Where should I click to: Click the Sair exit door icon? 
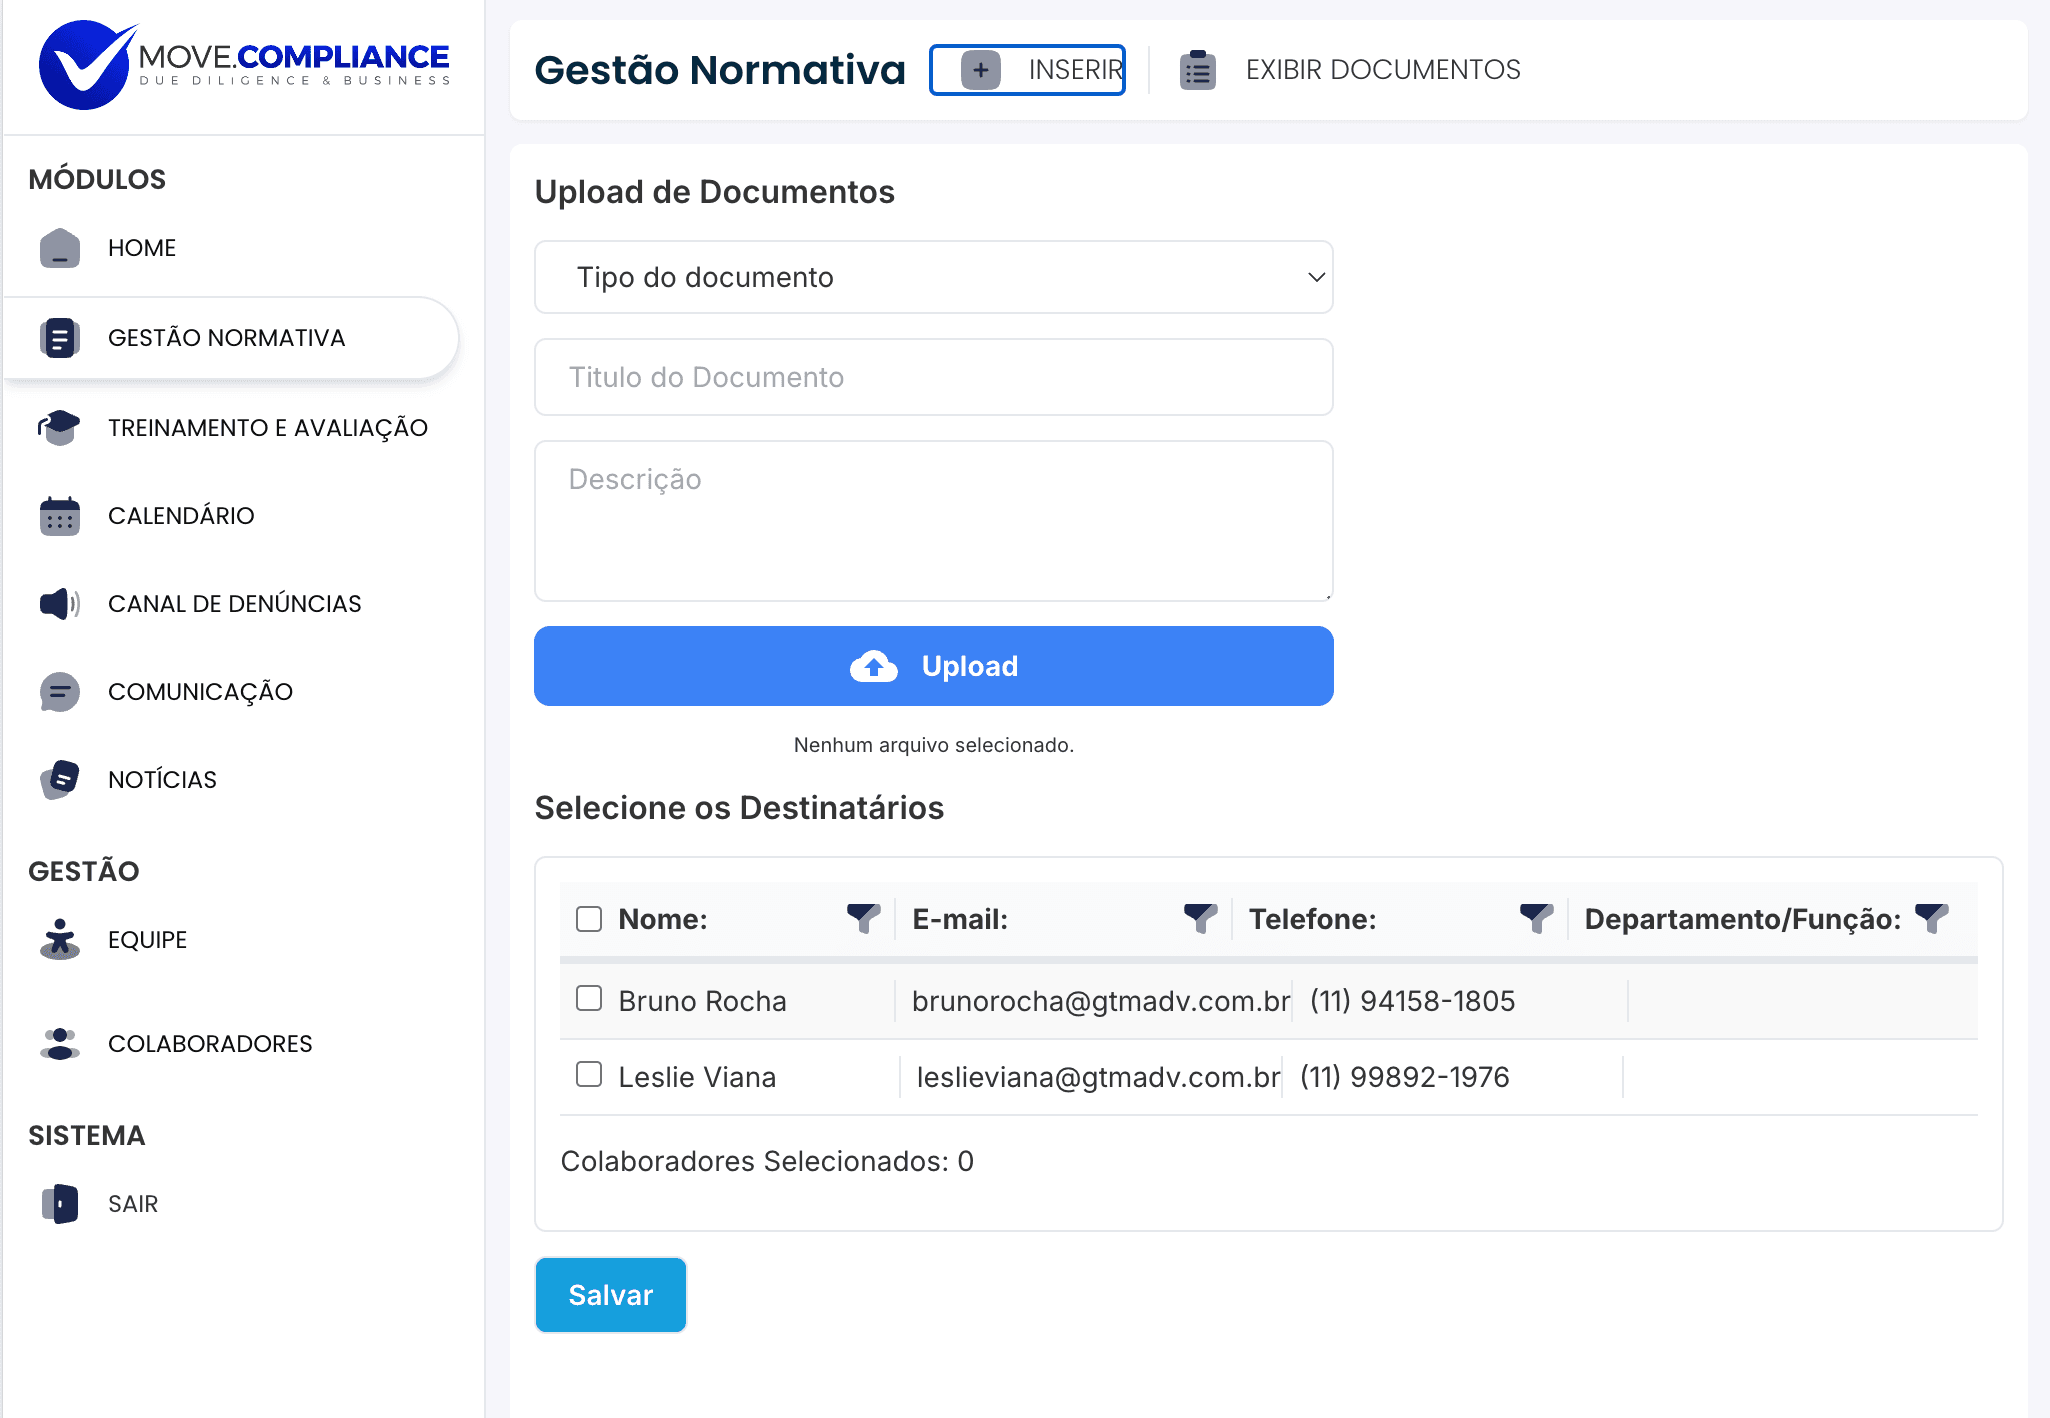coord(59,1204)
